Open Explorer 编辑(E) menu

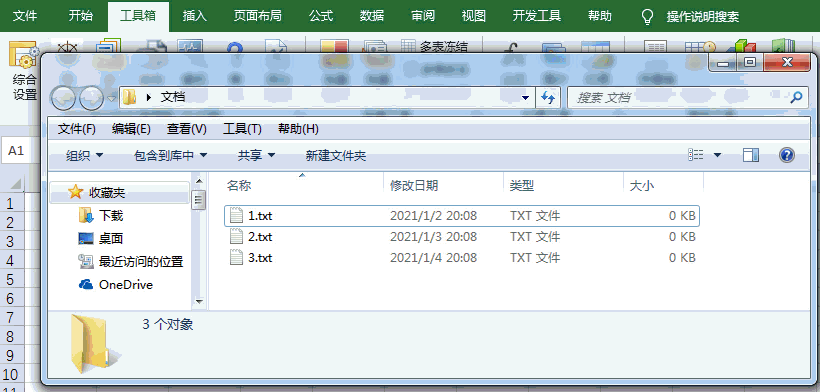pos(131,129)
